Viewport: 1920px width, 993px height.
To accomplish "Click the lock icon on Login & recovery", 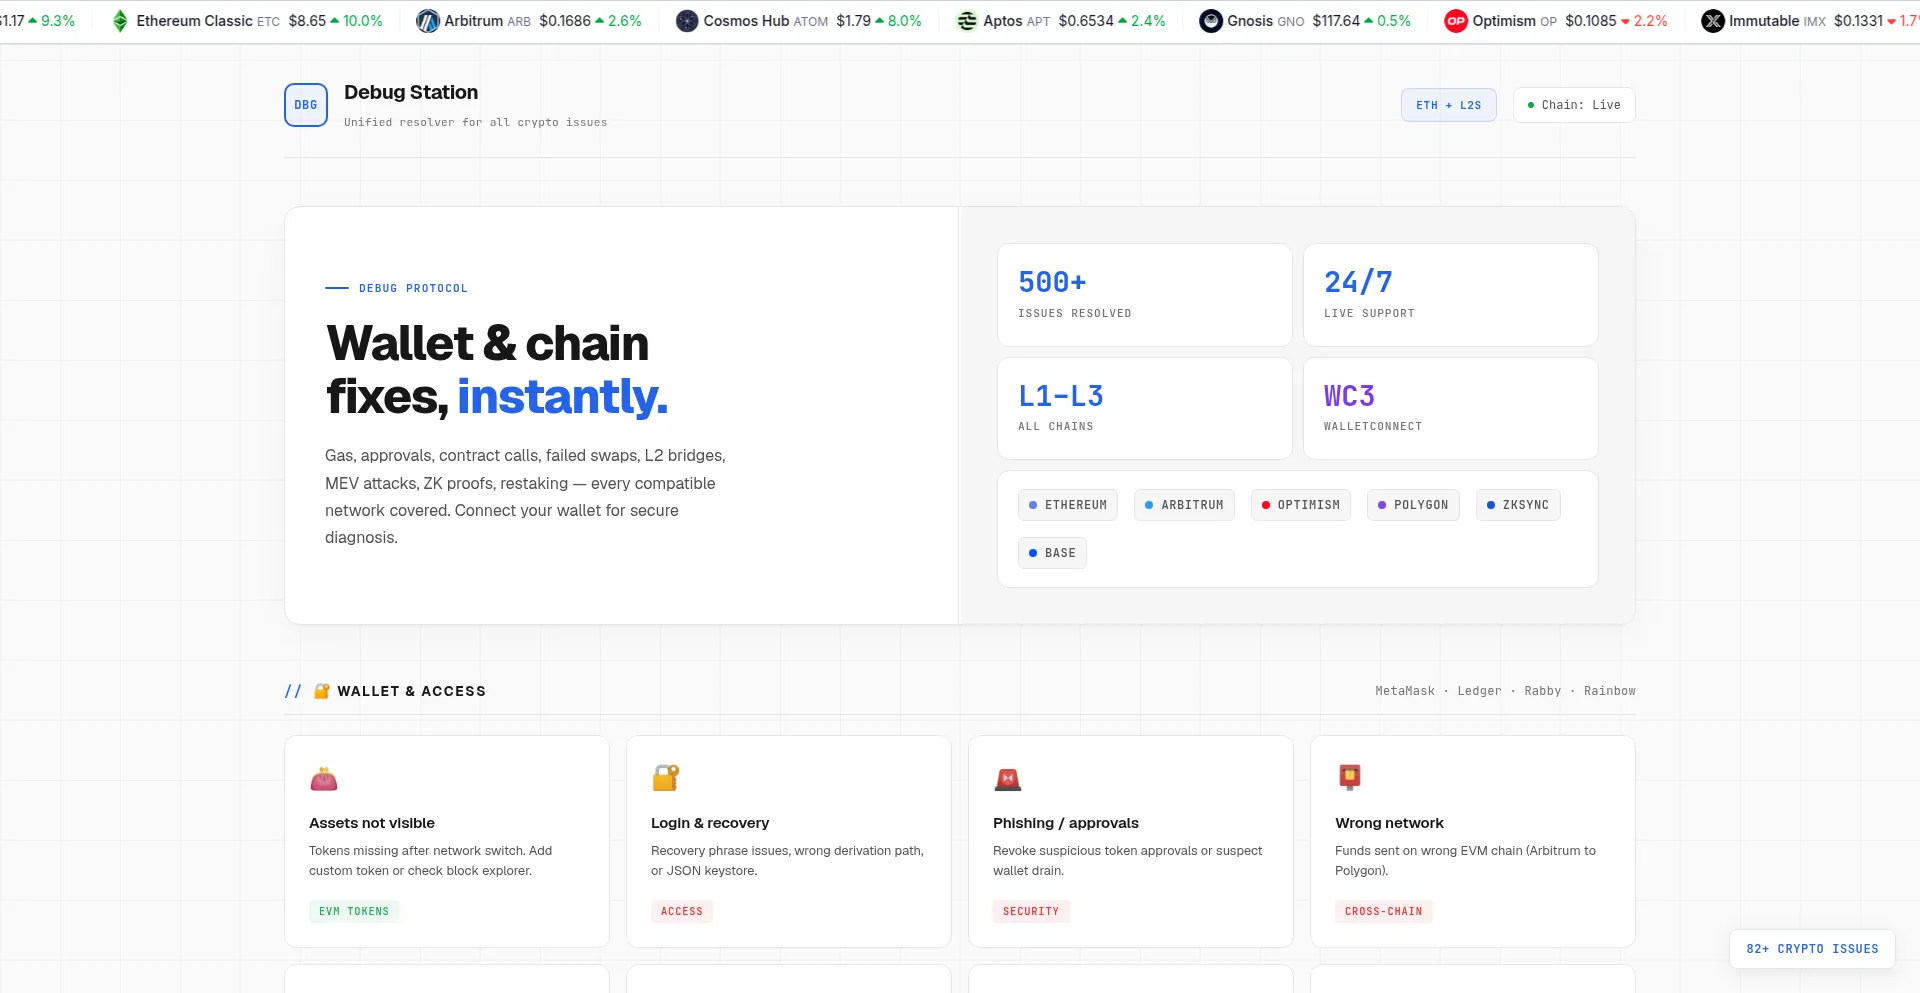I will [x=665, y=778].
